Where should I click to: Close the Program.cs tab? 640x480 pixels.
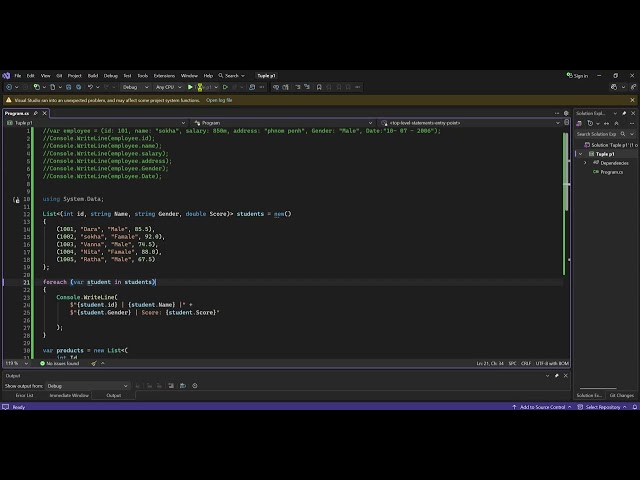point(44,113)
